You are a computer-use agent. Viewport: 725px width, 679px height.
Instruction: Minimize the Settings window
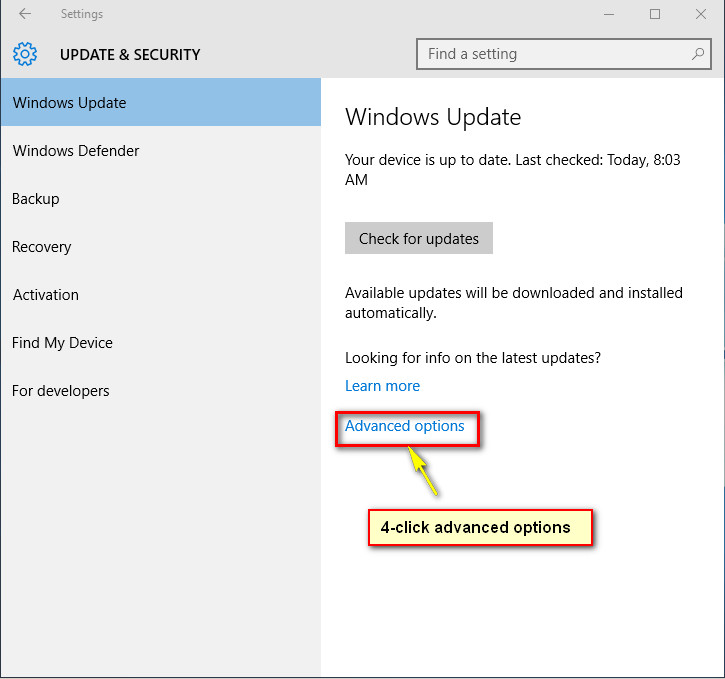tap(609, 14)
